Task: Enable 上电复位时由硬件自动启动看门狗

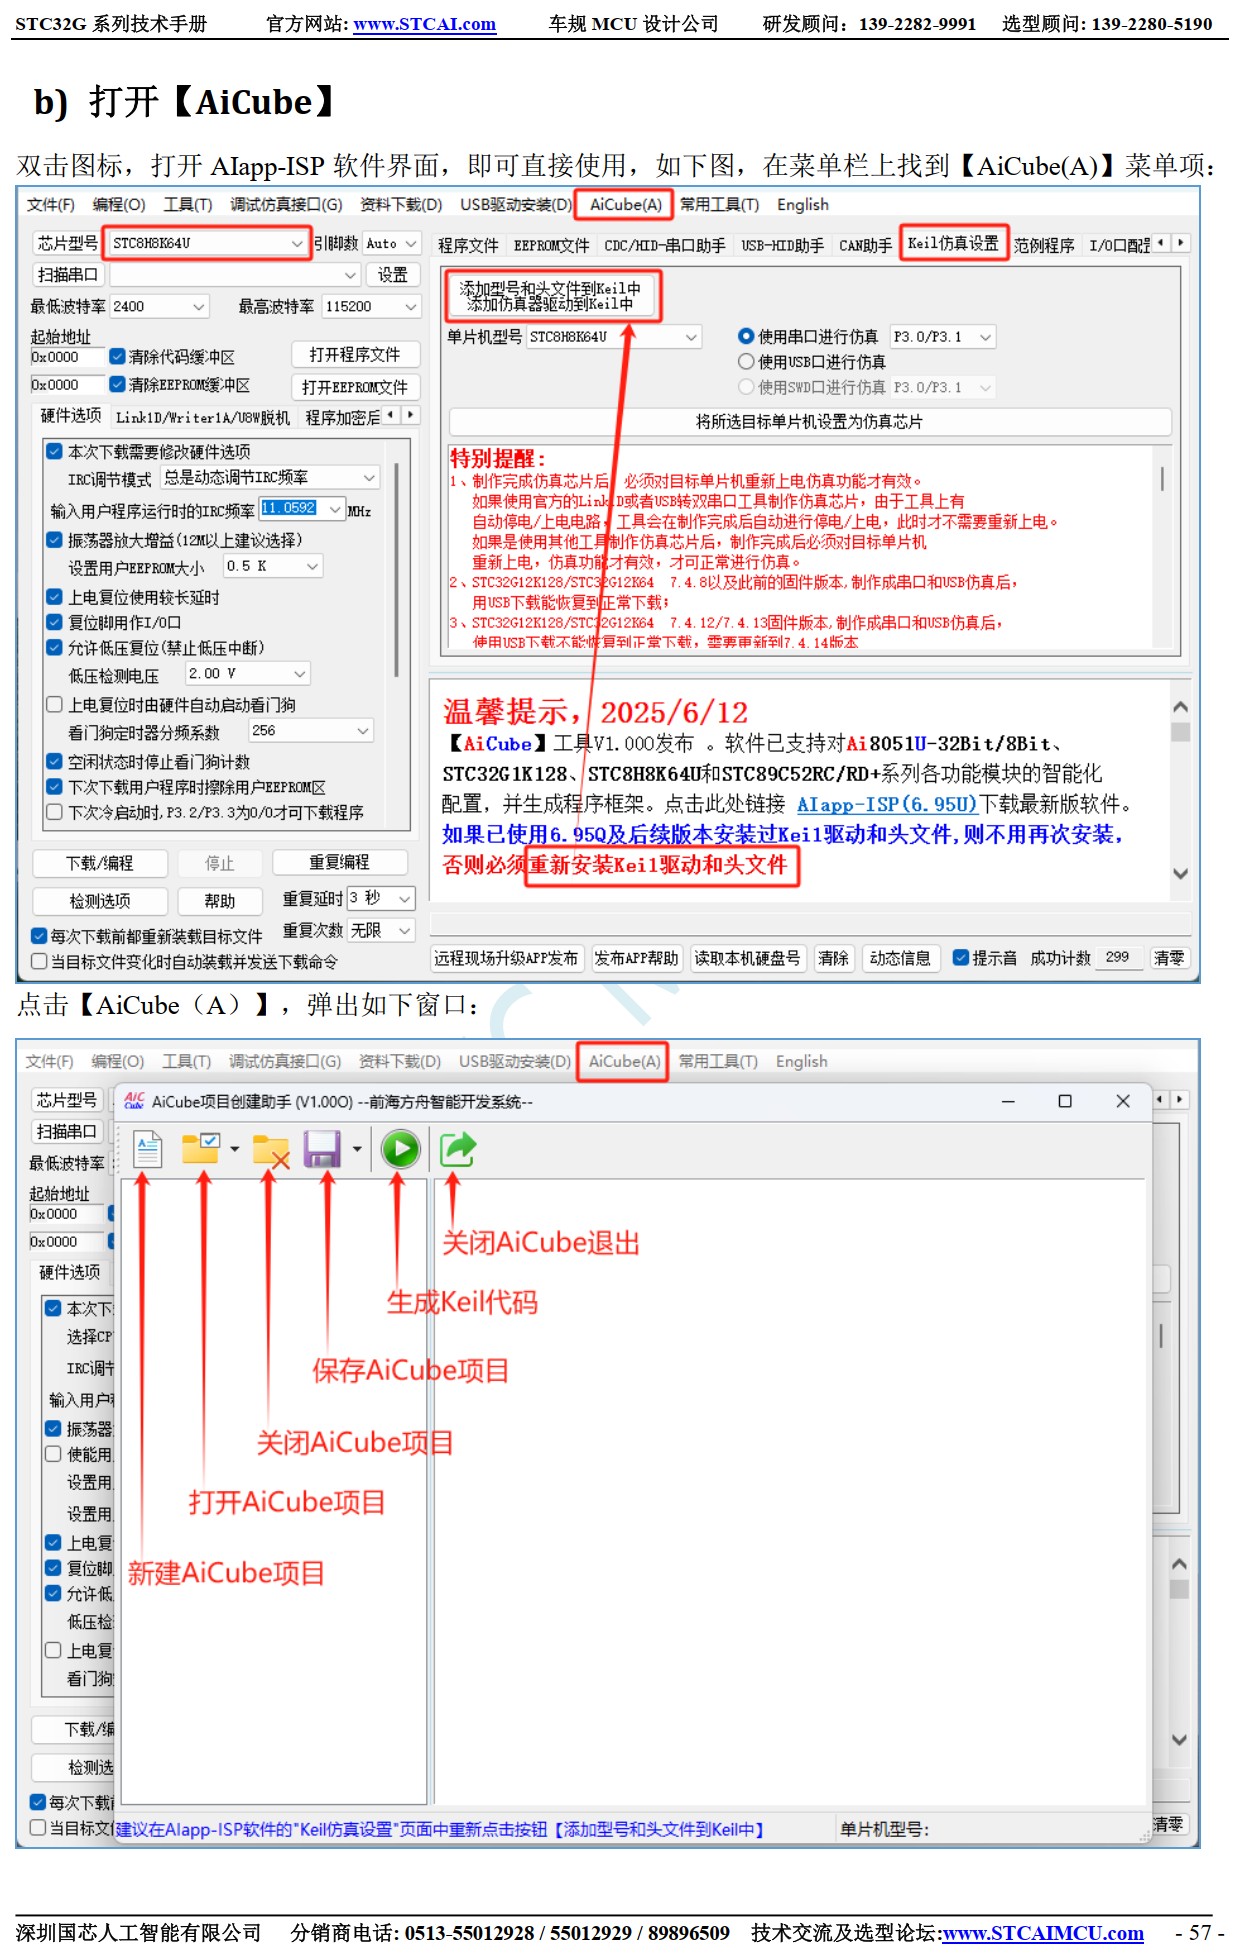Action: click(55, 705)
